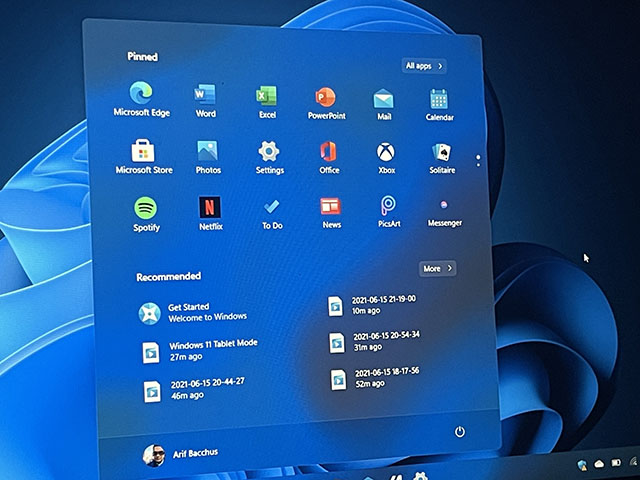Launch the Photos app

(208, 157)
